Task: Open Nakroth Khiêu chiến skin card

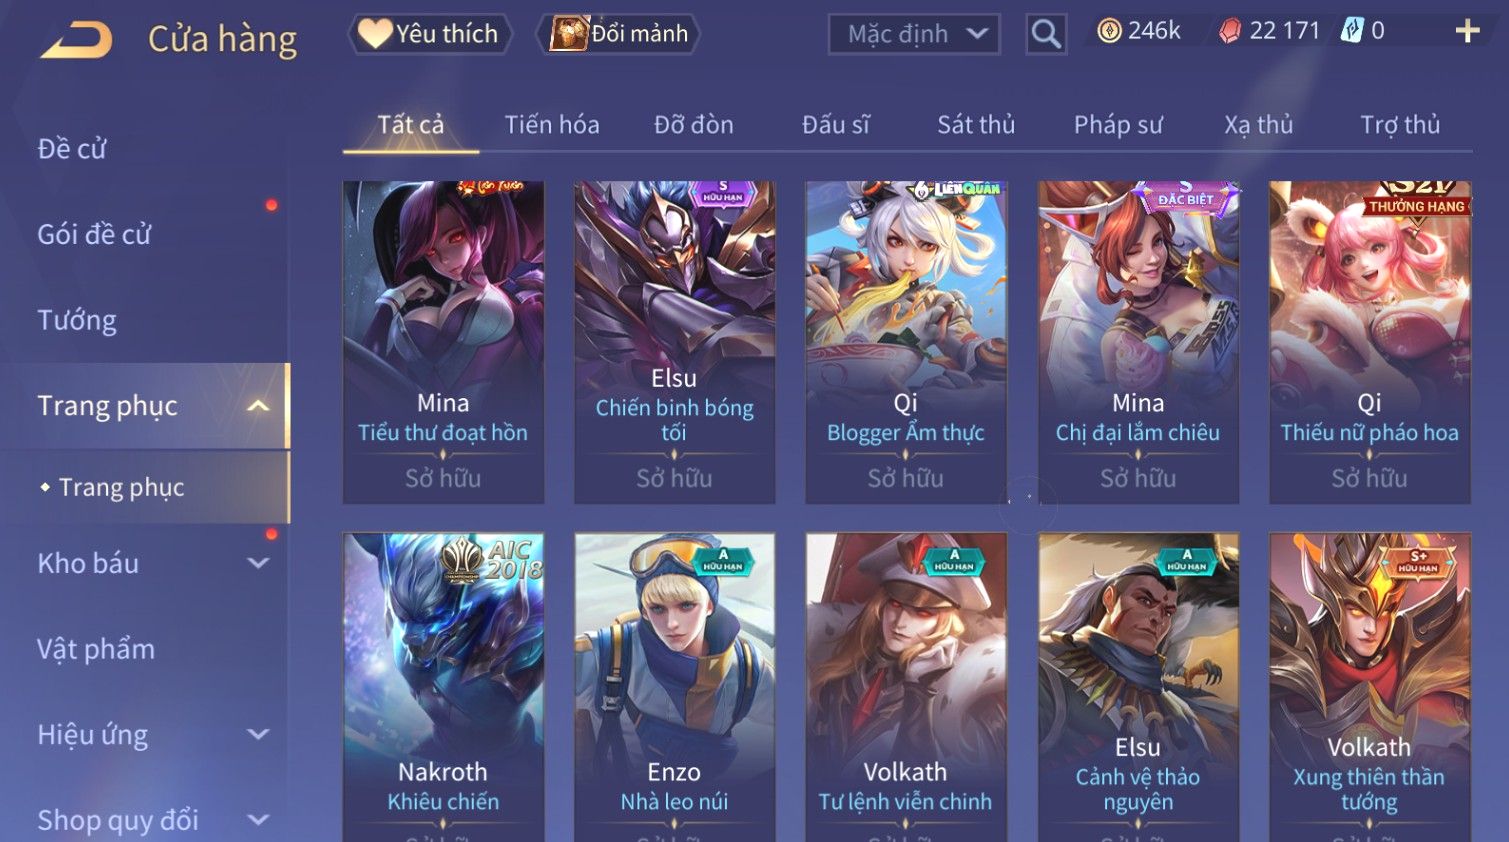Action: pos(443,687)
